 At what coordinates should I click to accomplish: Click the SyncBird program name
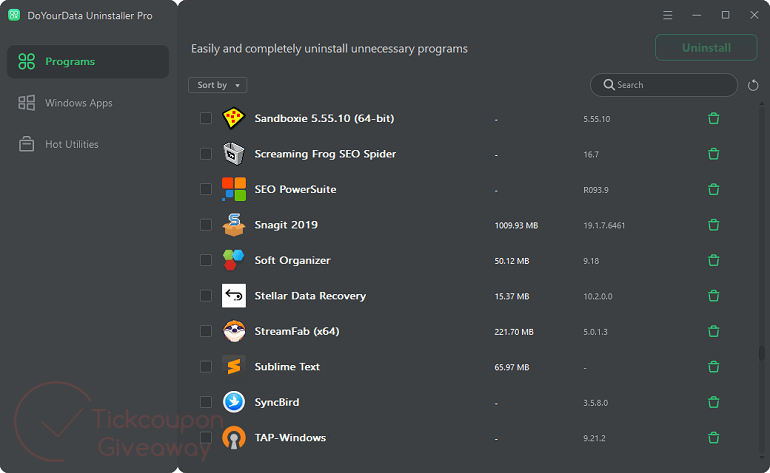[276, 402]
